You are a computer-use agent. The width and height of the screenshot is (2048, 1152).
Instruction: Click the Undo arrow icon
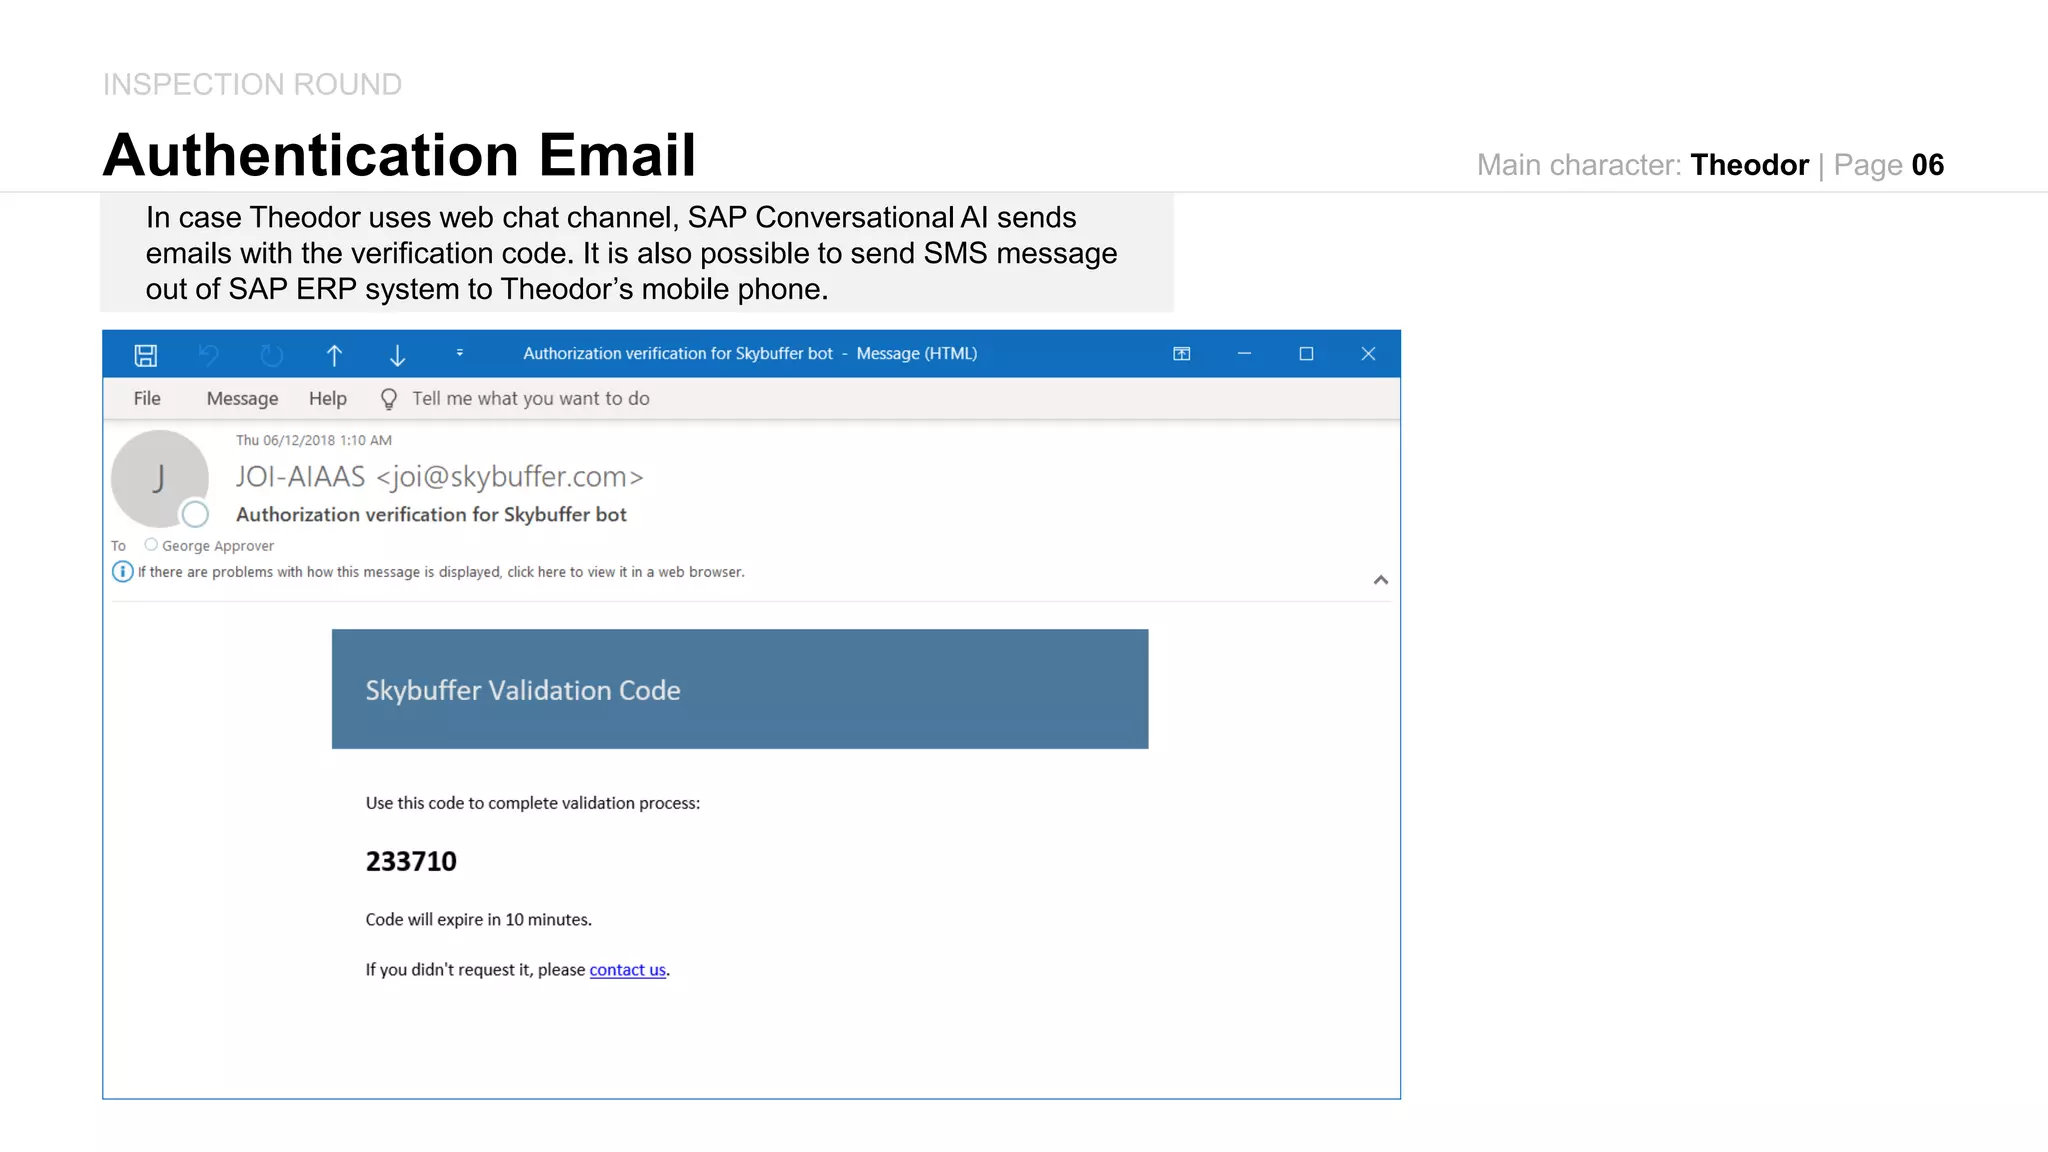point(209,355)
